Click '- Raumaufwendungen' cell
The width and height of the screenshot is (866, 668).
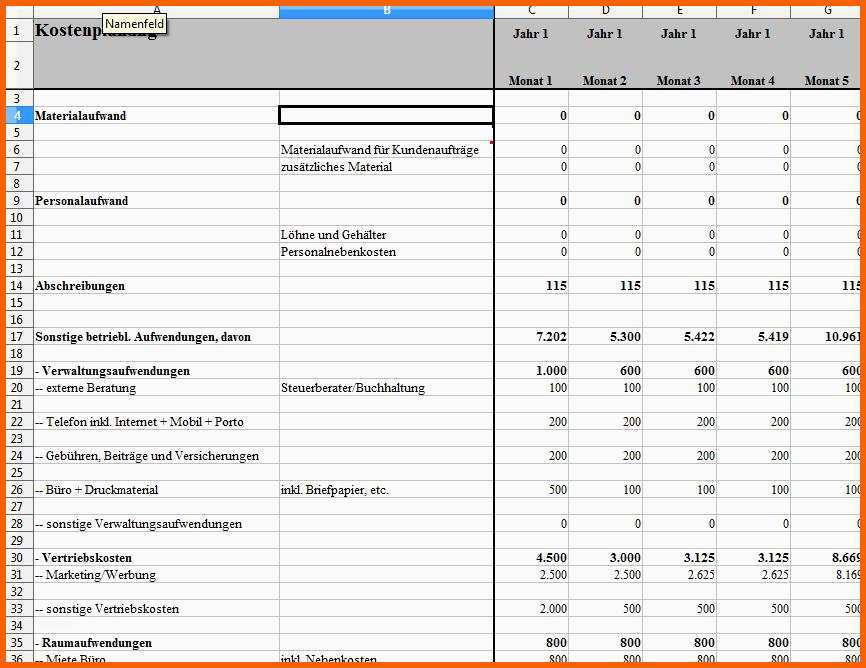coord(156,643)
